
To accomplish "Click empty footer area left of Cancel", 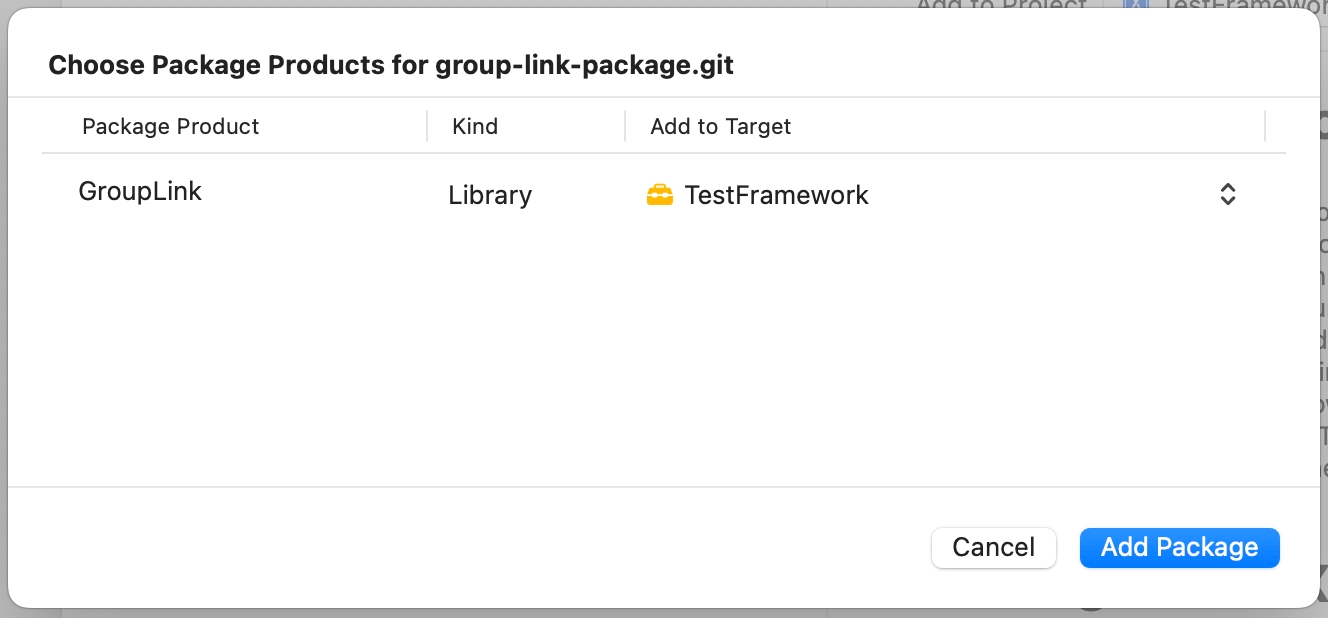I will pos(450,548).
